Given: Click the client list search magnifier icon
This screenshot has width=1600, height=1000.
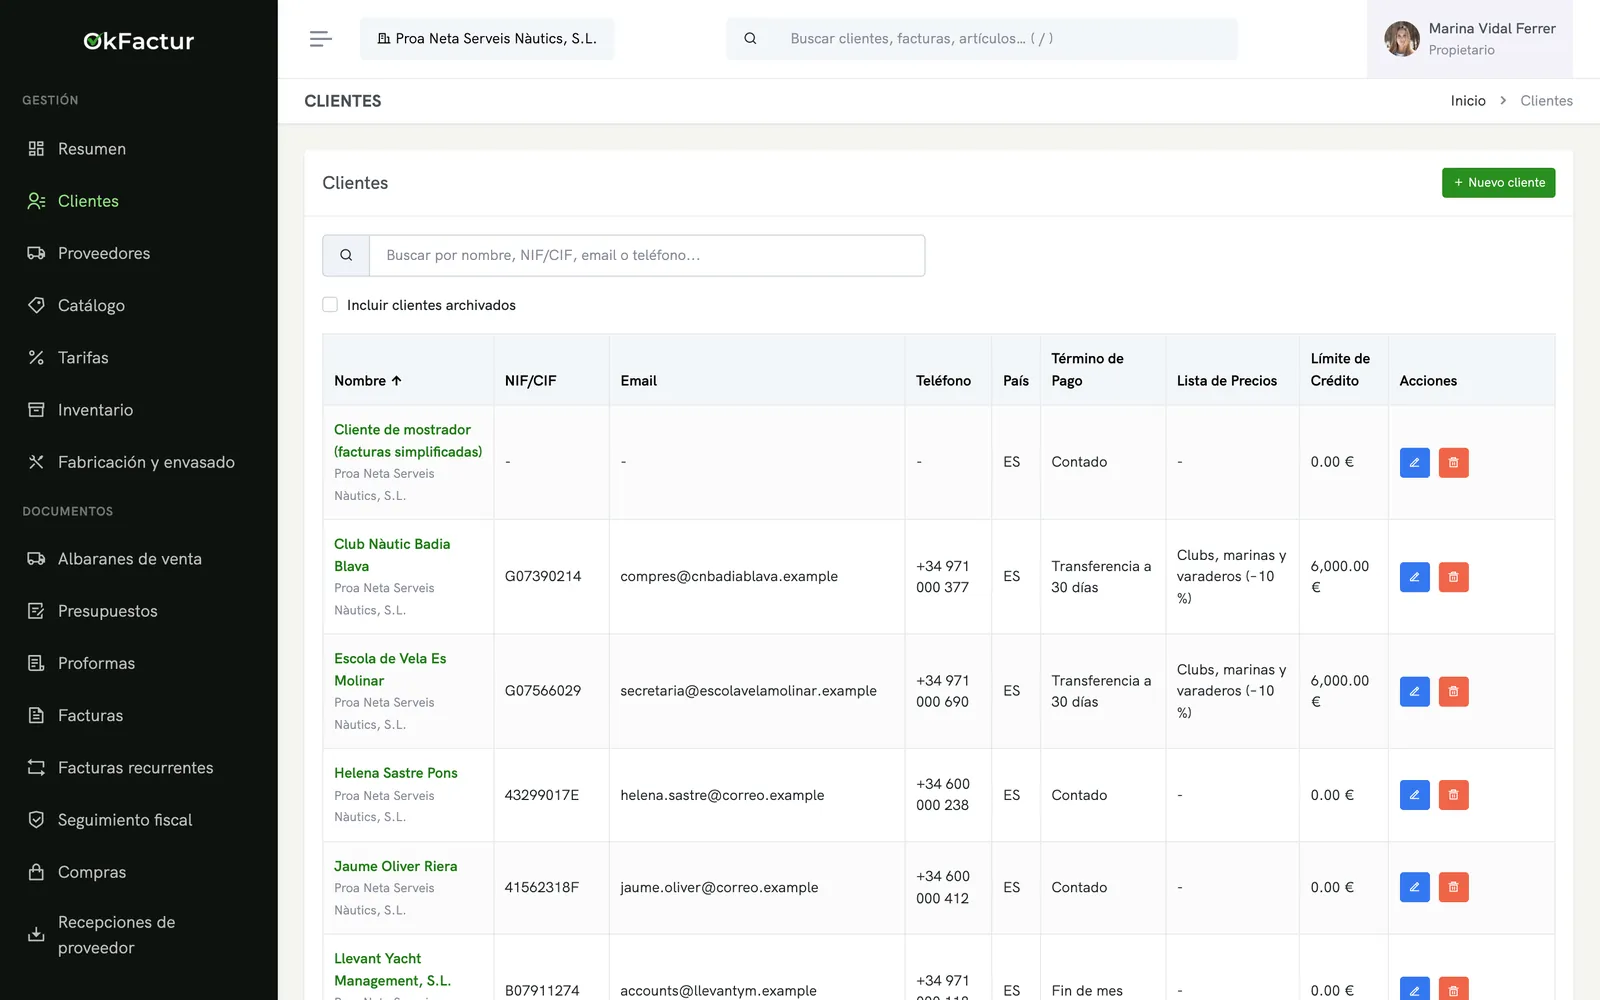Looking at the screenshot, I should [346, 255].
